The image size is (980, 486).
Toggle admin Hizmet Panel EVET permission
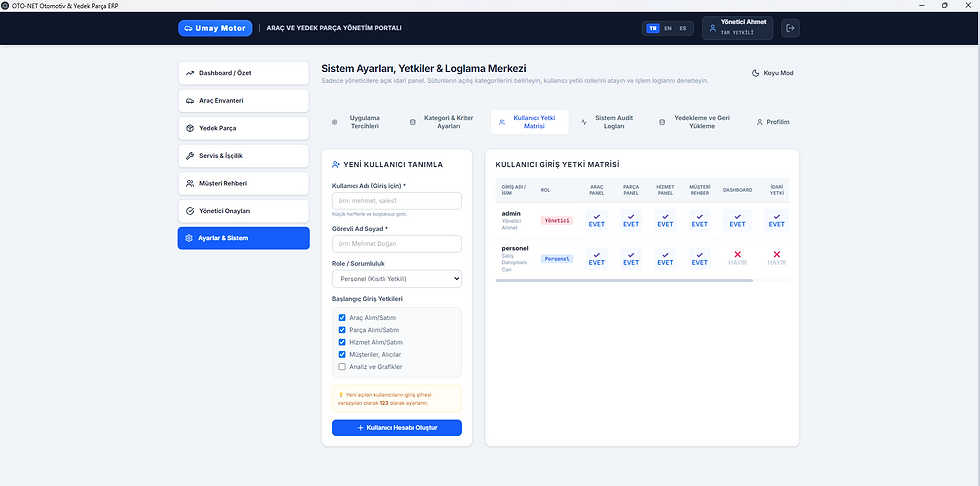click(x=666, y=221)
